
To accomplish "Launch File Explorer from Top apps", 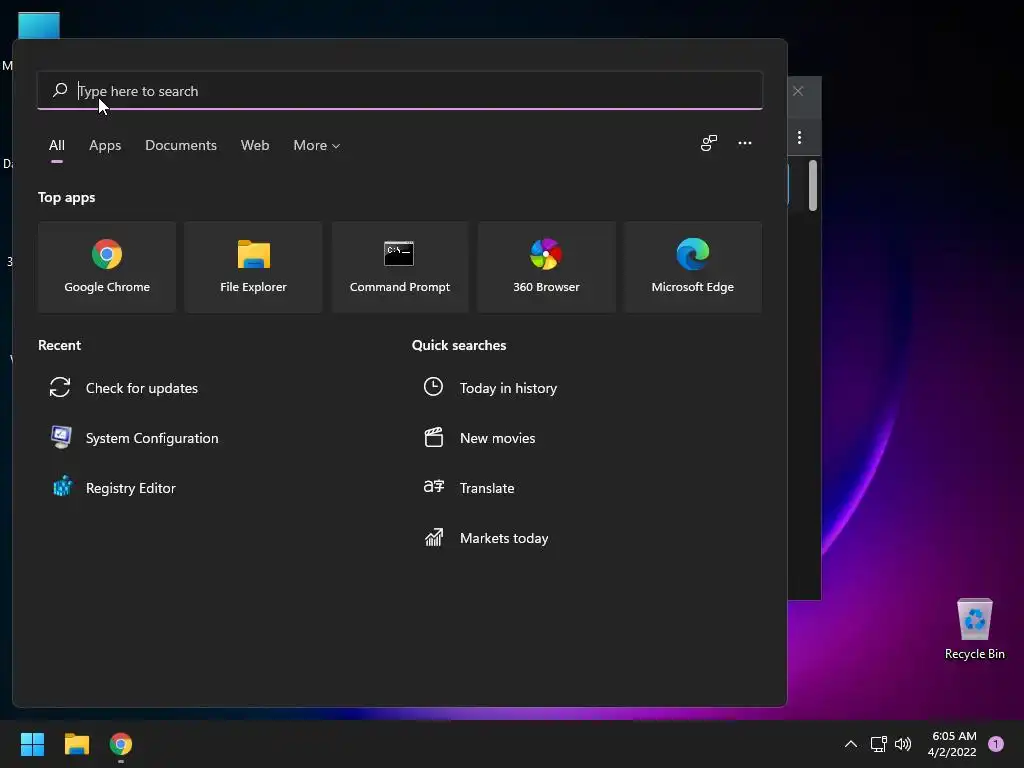I will coord(253,267).
